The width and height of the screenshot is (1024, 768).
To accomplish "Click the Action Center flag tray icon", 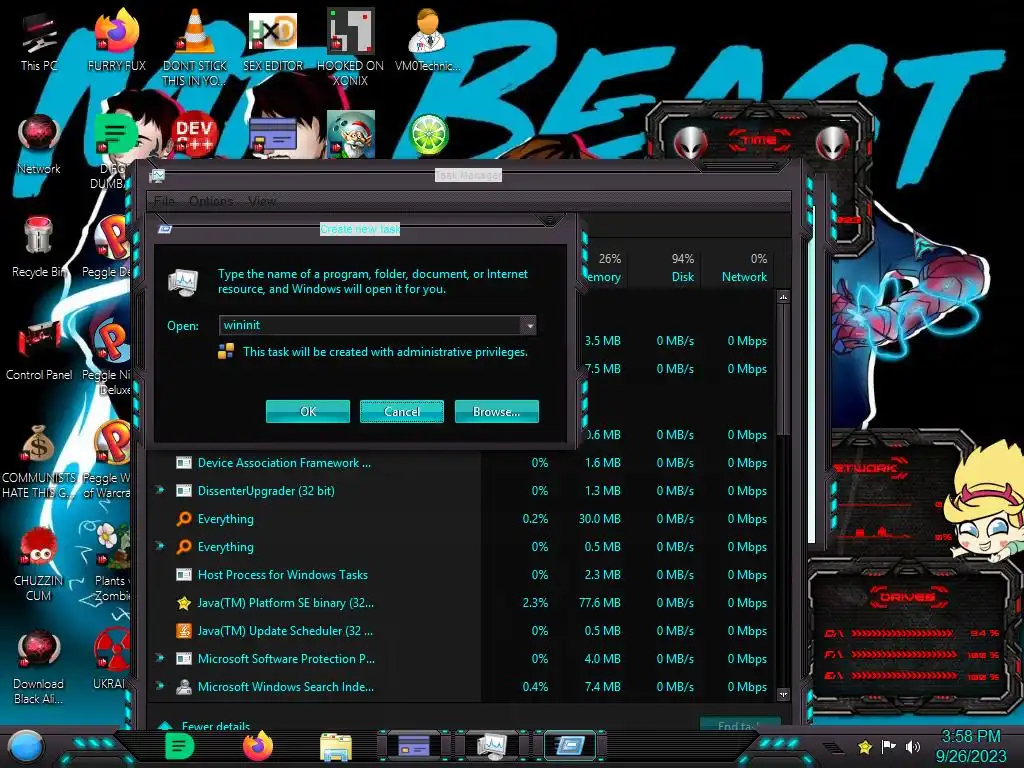I will (888, 747).
